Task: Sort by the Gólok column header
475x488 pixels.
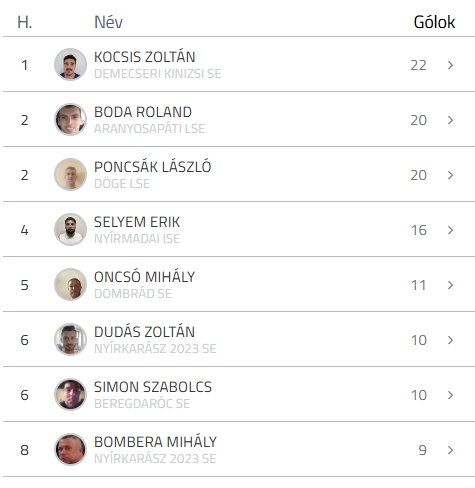Action: (434, 22)
